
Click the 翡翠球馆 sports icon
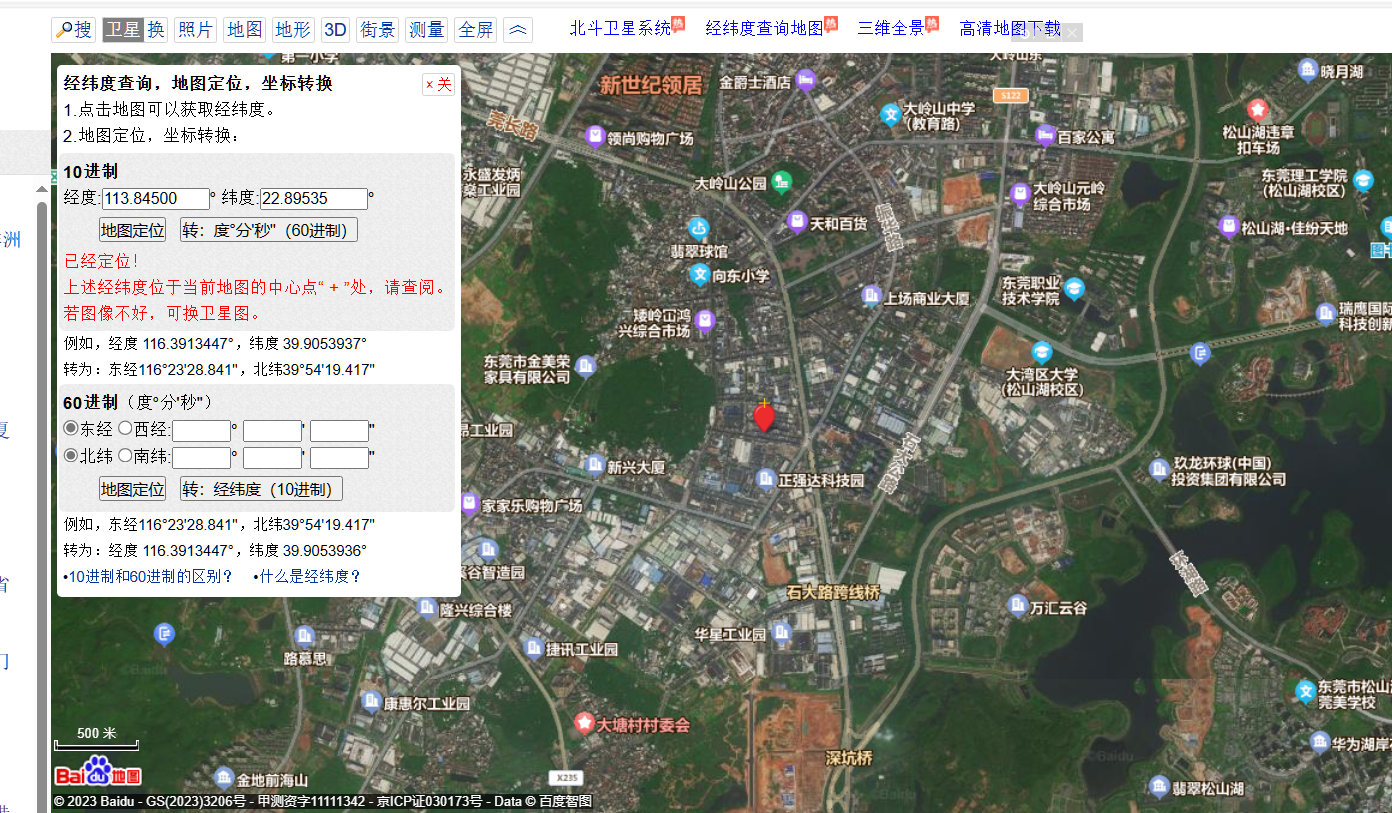click(699, 229)
